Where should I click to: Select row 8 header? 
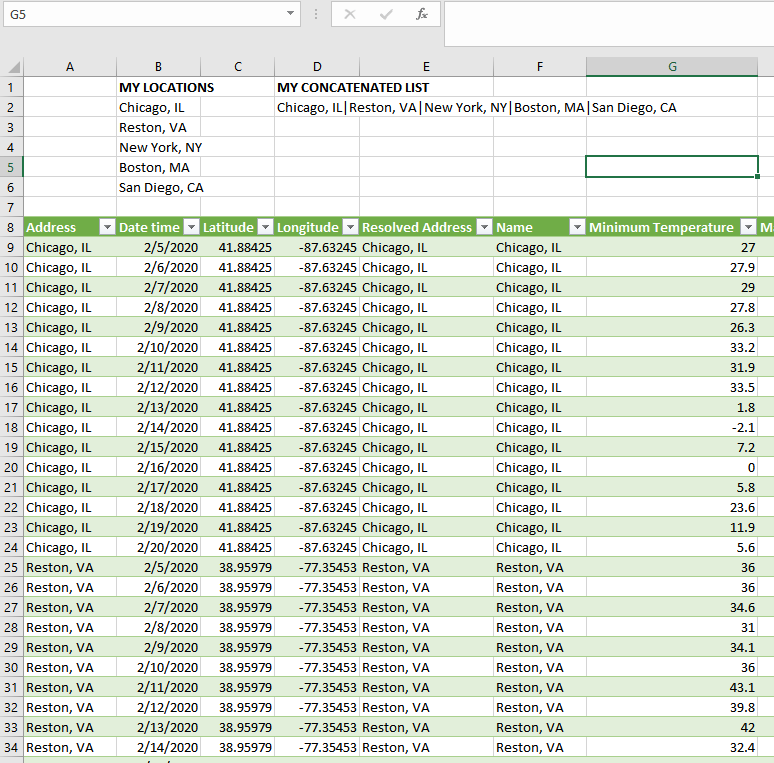11,227
